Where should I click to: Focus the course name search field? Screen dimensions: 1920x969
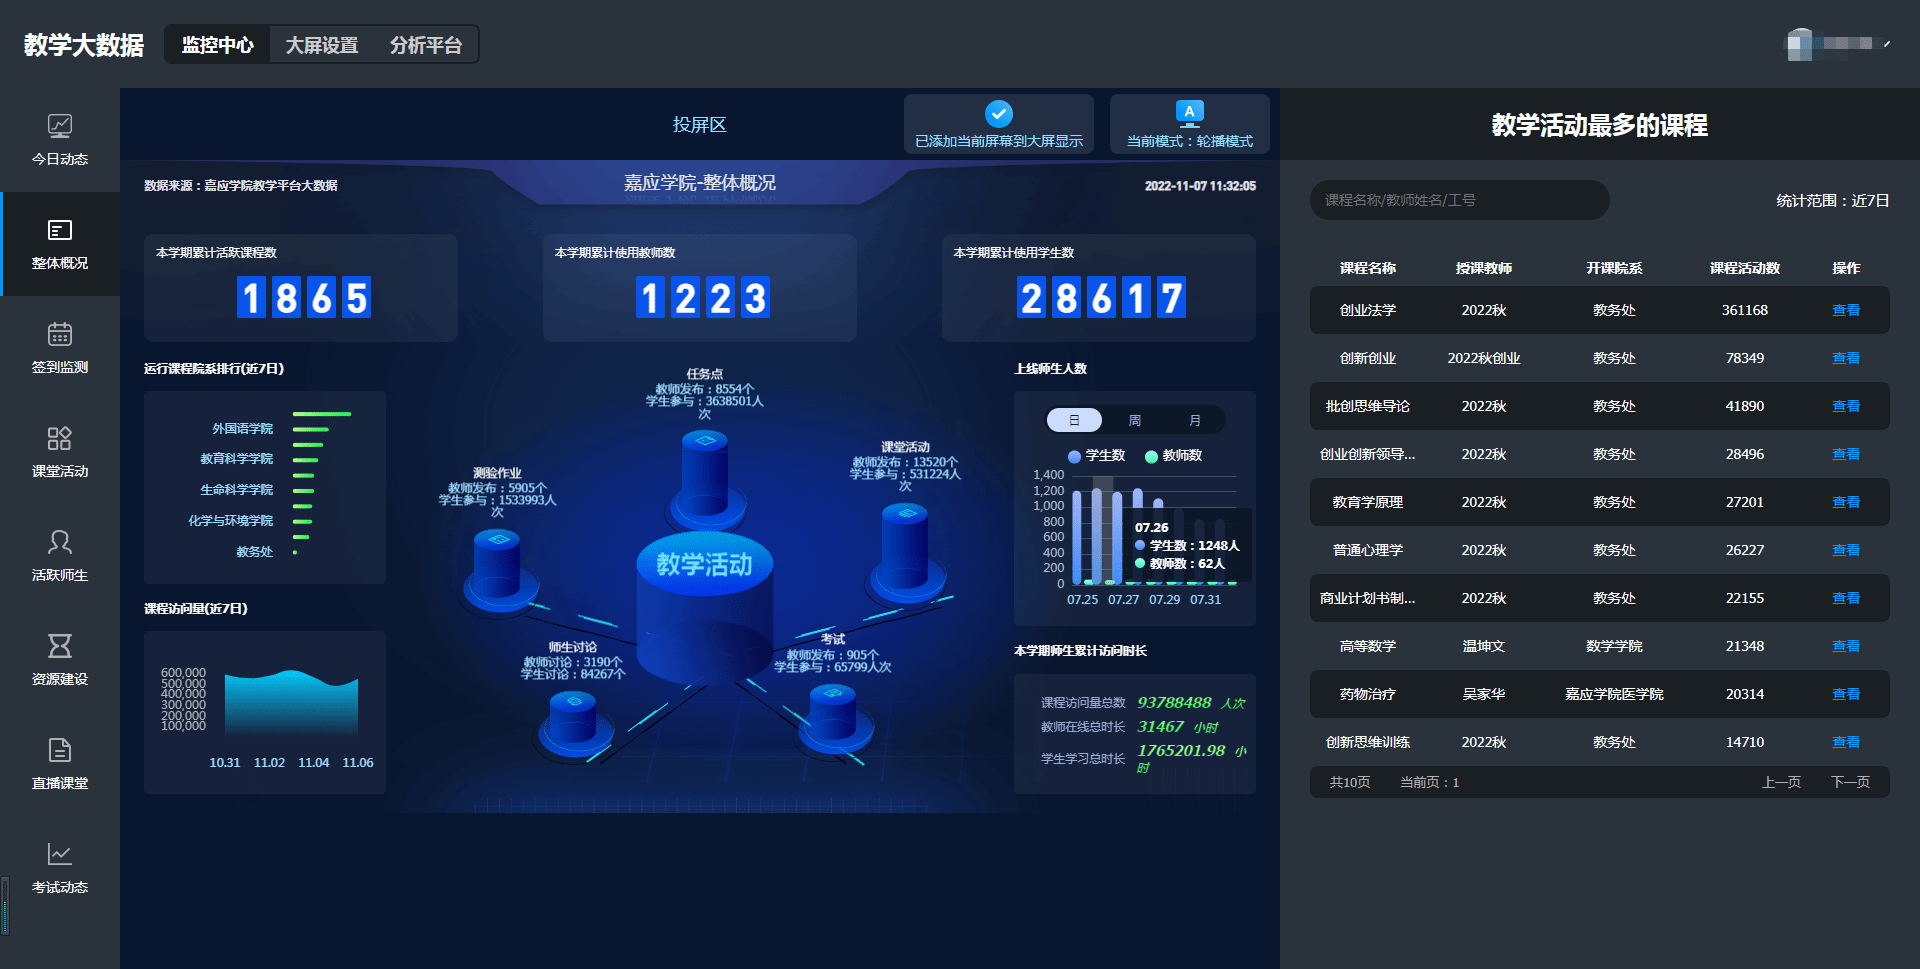[1459, 200]
